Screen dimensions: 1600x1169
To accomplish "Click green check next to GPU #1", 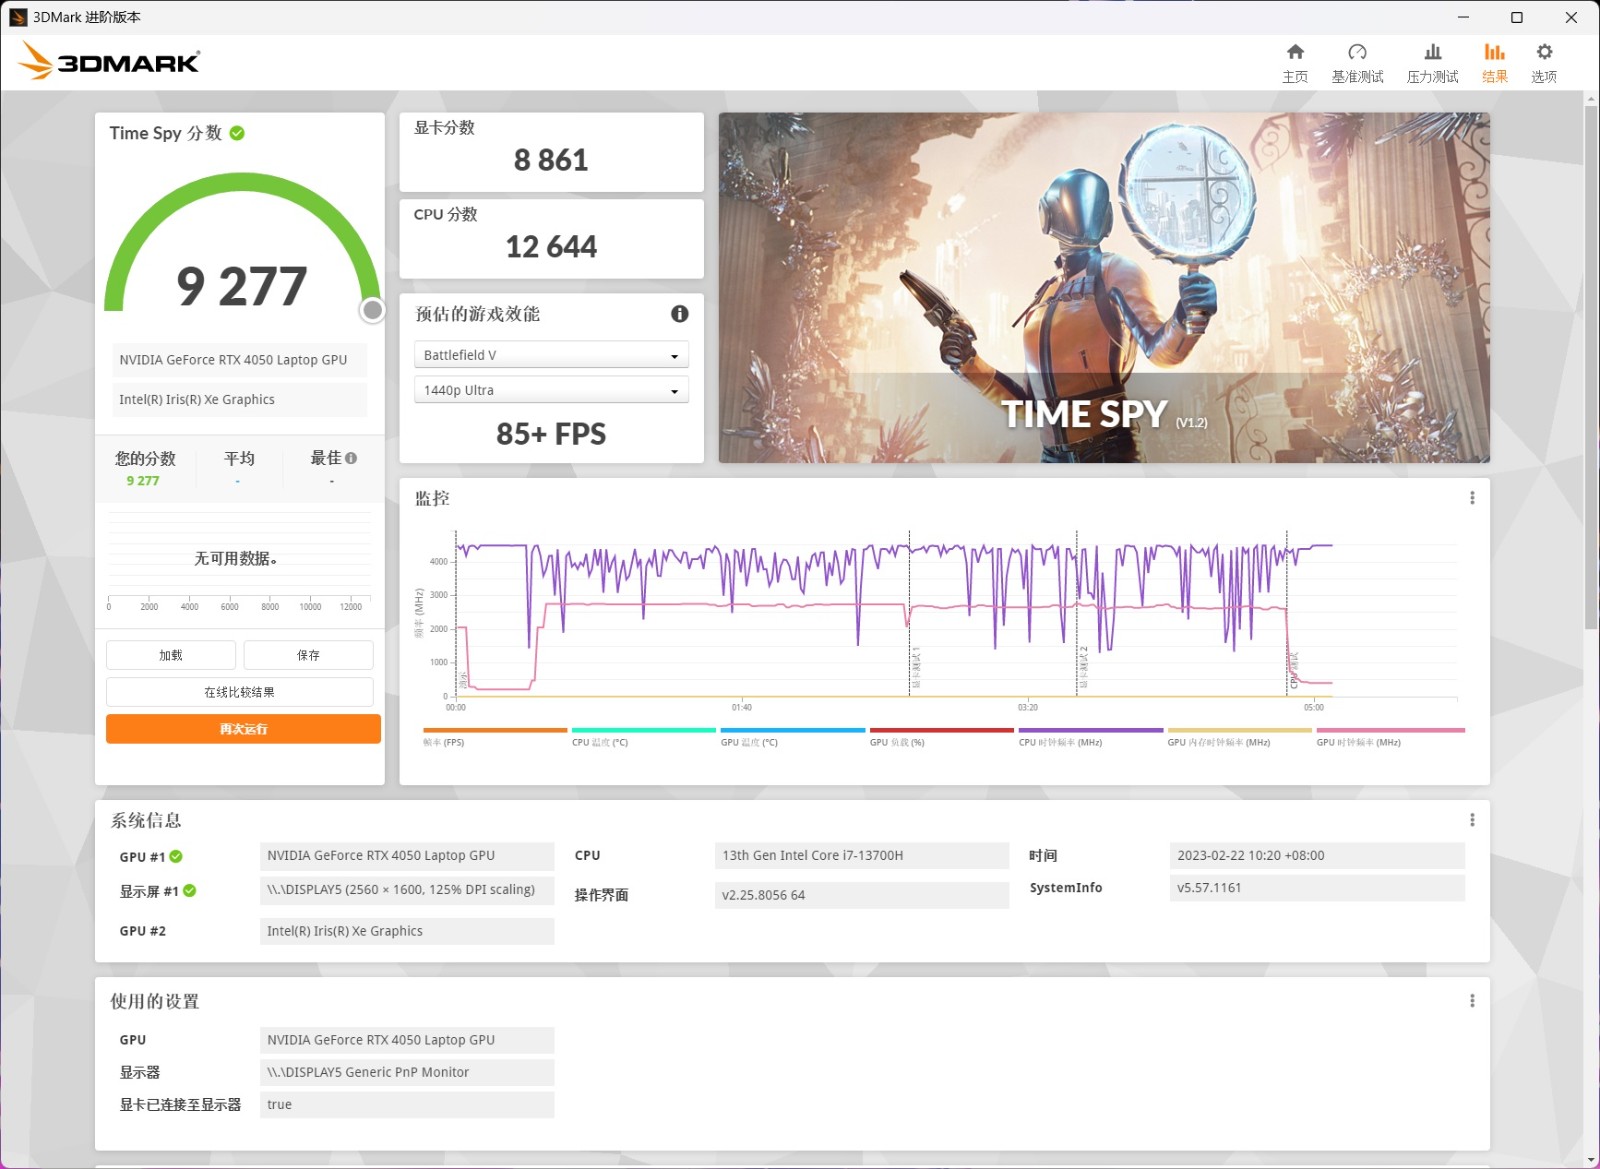I will coord(176,857).
